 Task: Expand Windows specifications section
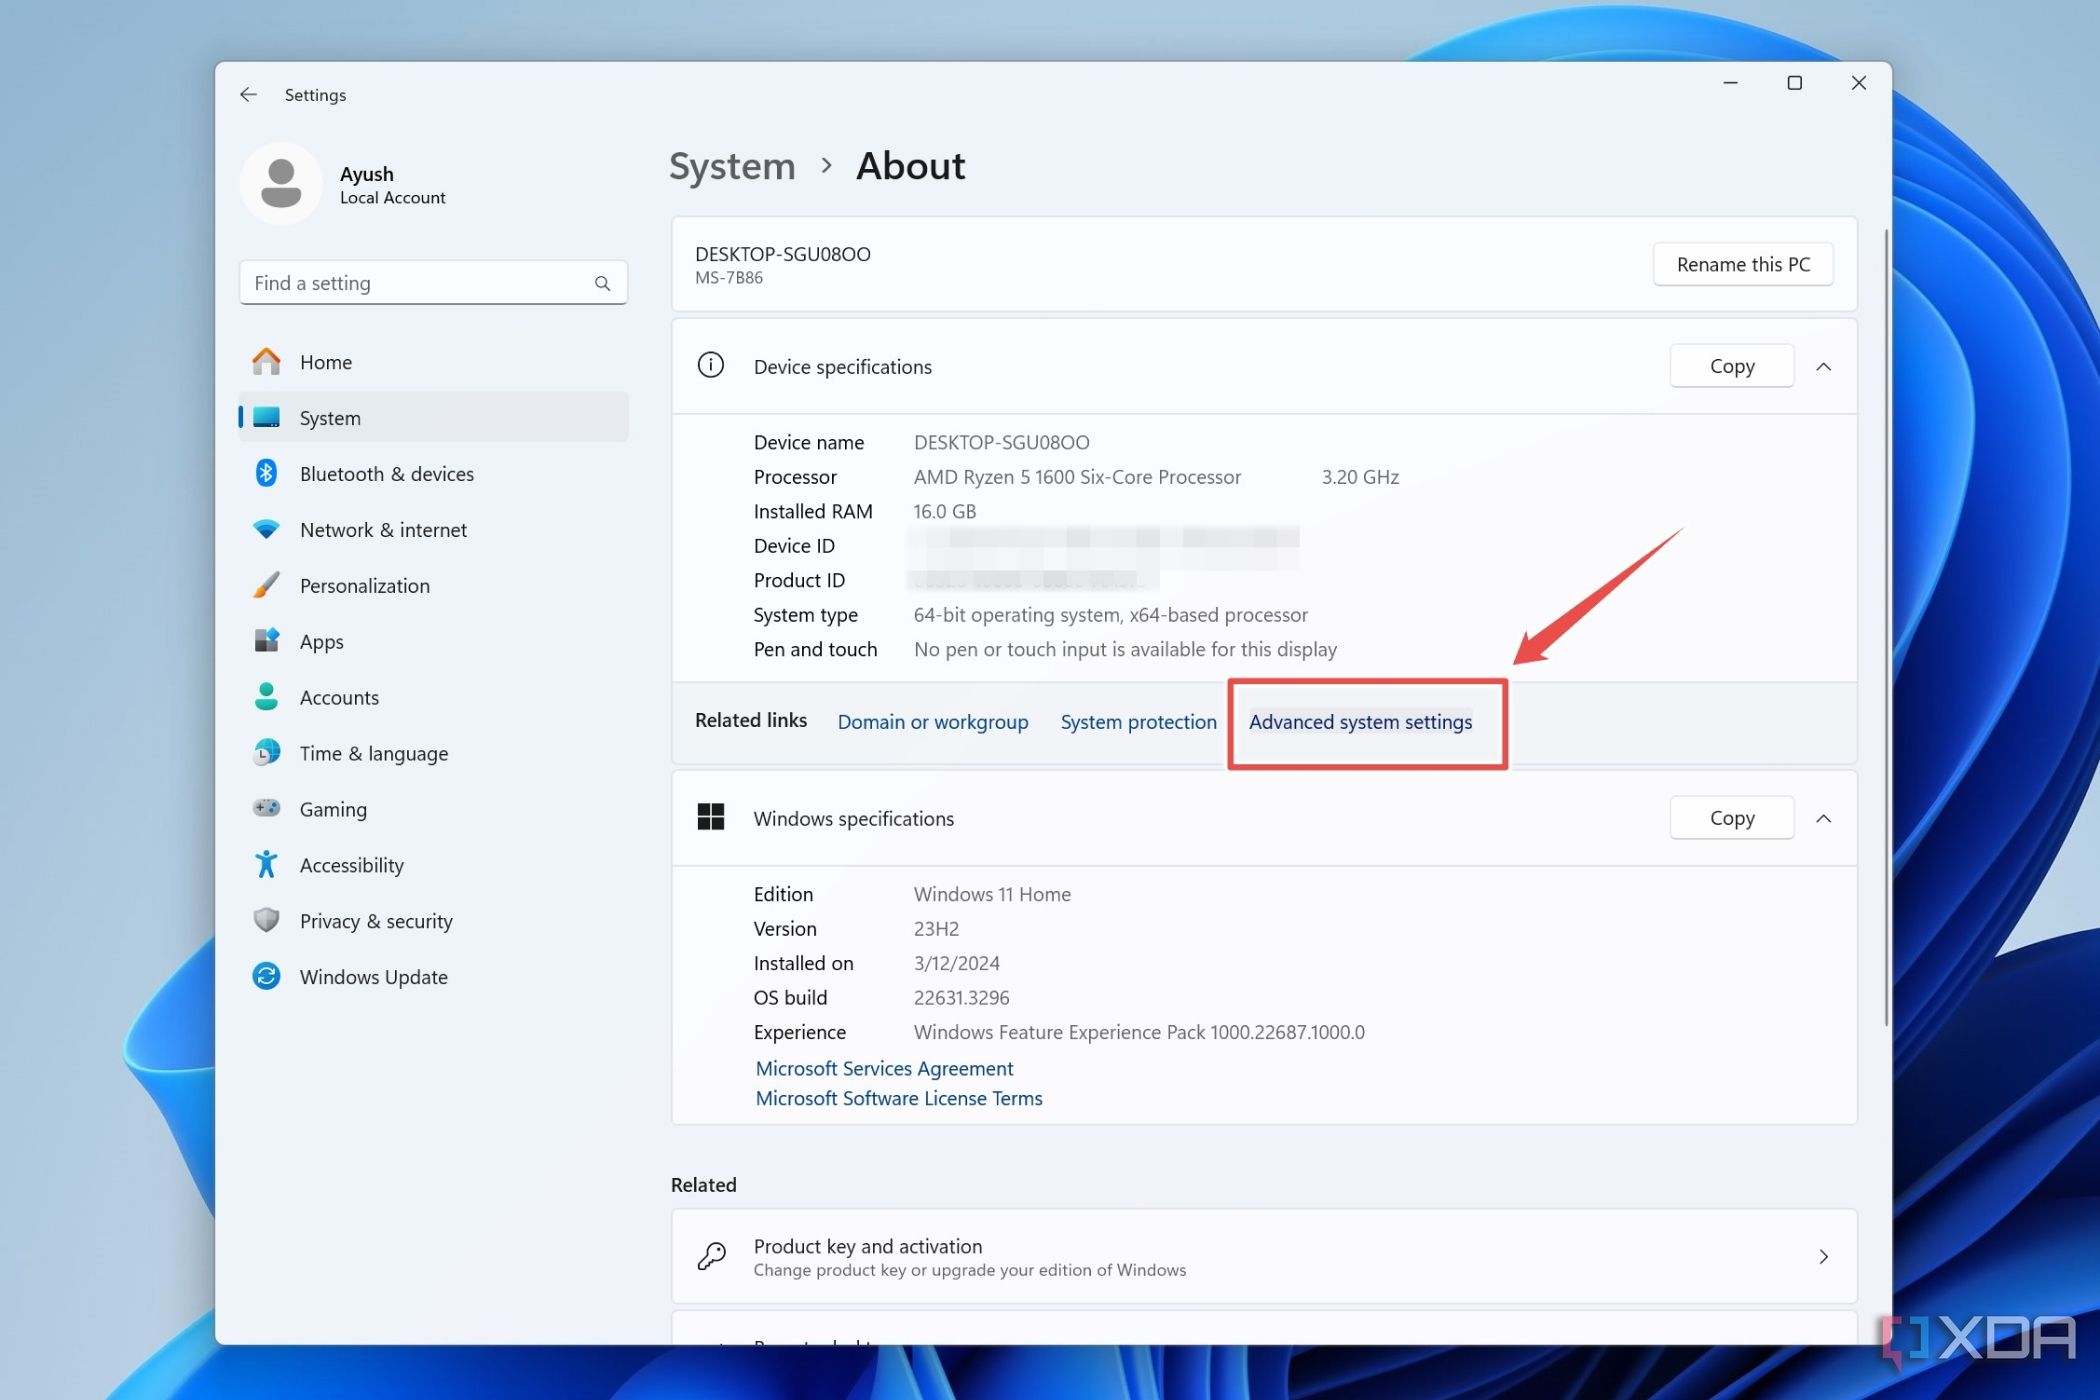tap(1823, 817)
